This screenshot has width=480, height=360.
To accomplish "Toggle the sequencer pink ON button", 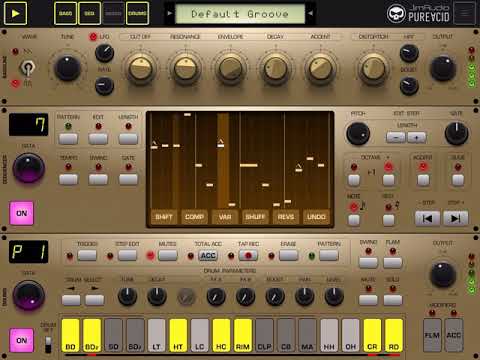I will click(22, 213).
